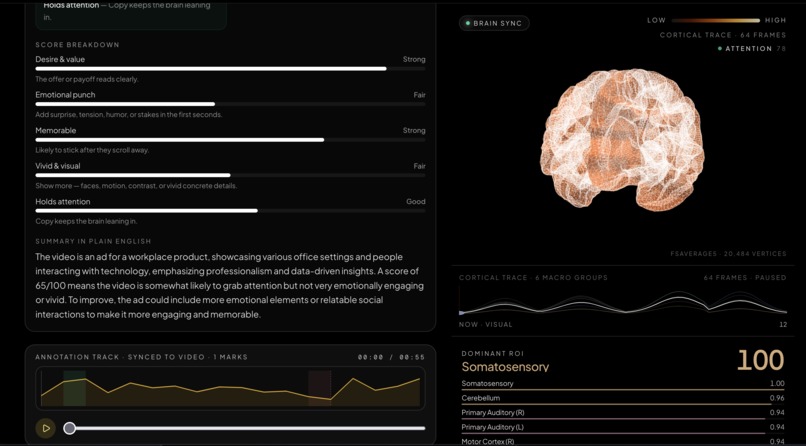Click the BRAIN SYNC pill
The width and height of the screenshot is (806, 446).
[494, 23]
